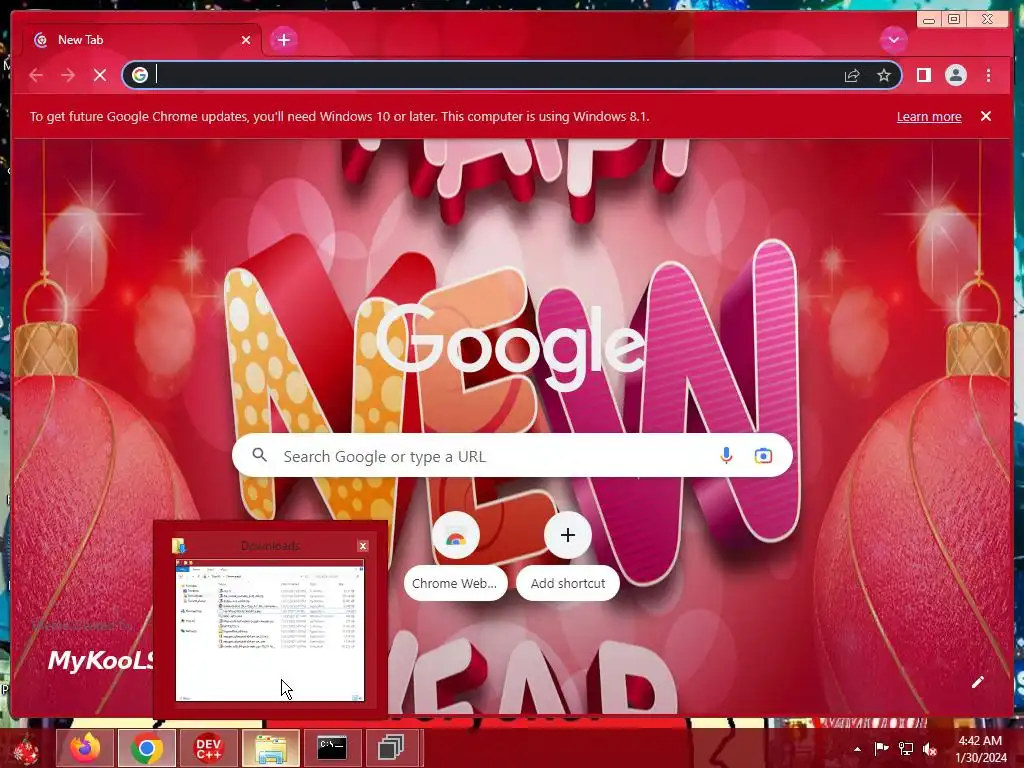Open the tab search dropdown arrow

pos(893,40)
